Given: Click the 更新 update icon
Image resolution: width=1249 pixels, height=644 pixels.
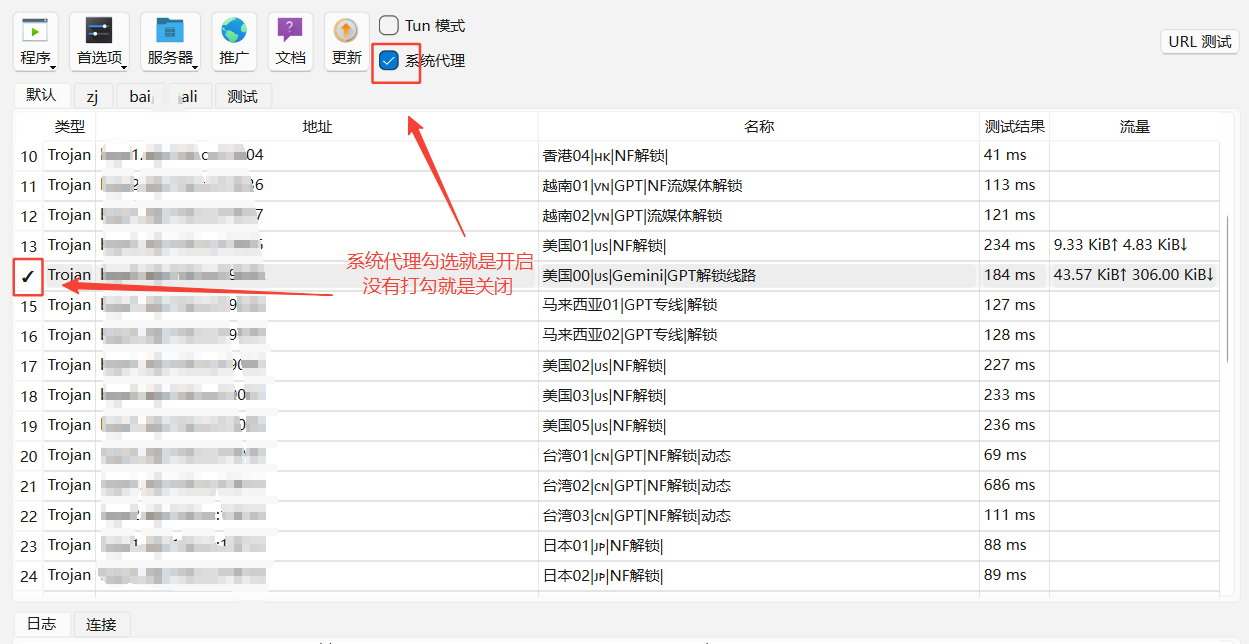Looking at the screenshot, I should (x=346, y=32).
